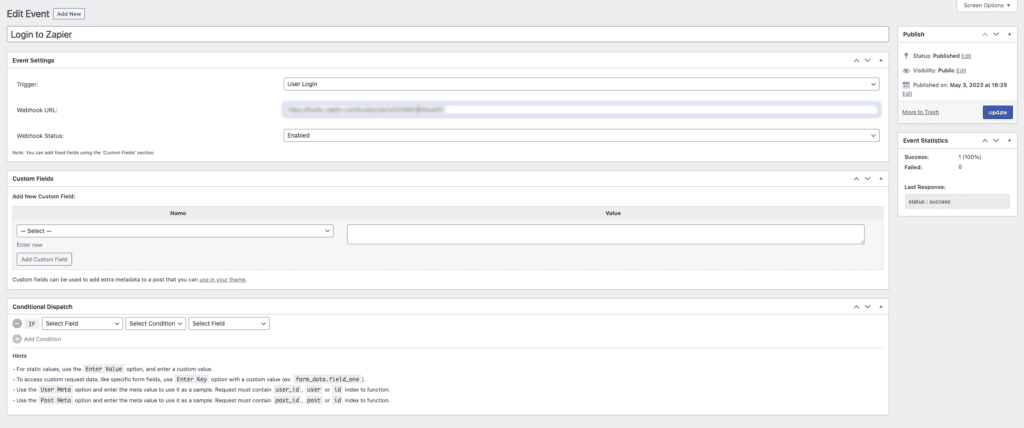Move Conditional Dispatch panel down
Image resolution: width=1024 pixels, height=428 pixels.
pos(867,306)
